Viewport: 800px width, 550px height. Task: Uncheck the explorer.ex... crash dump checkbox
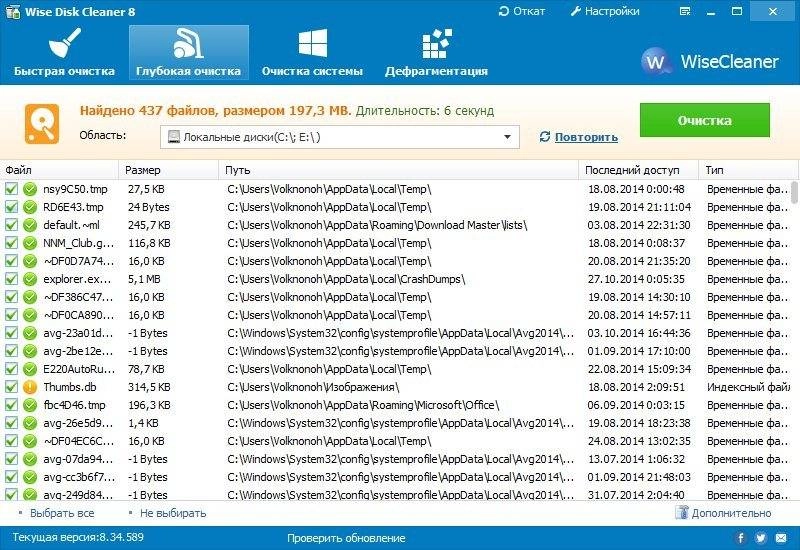[x=11, y=279]
